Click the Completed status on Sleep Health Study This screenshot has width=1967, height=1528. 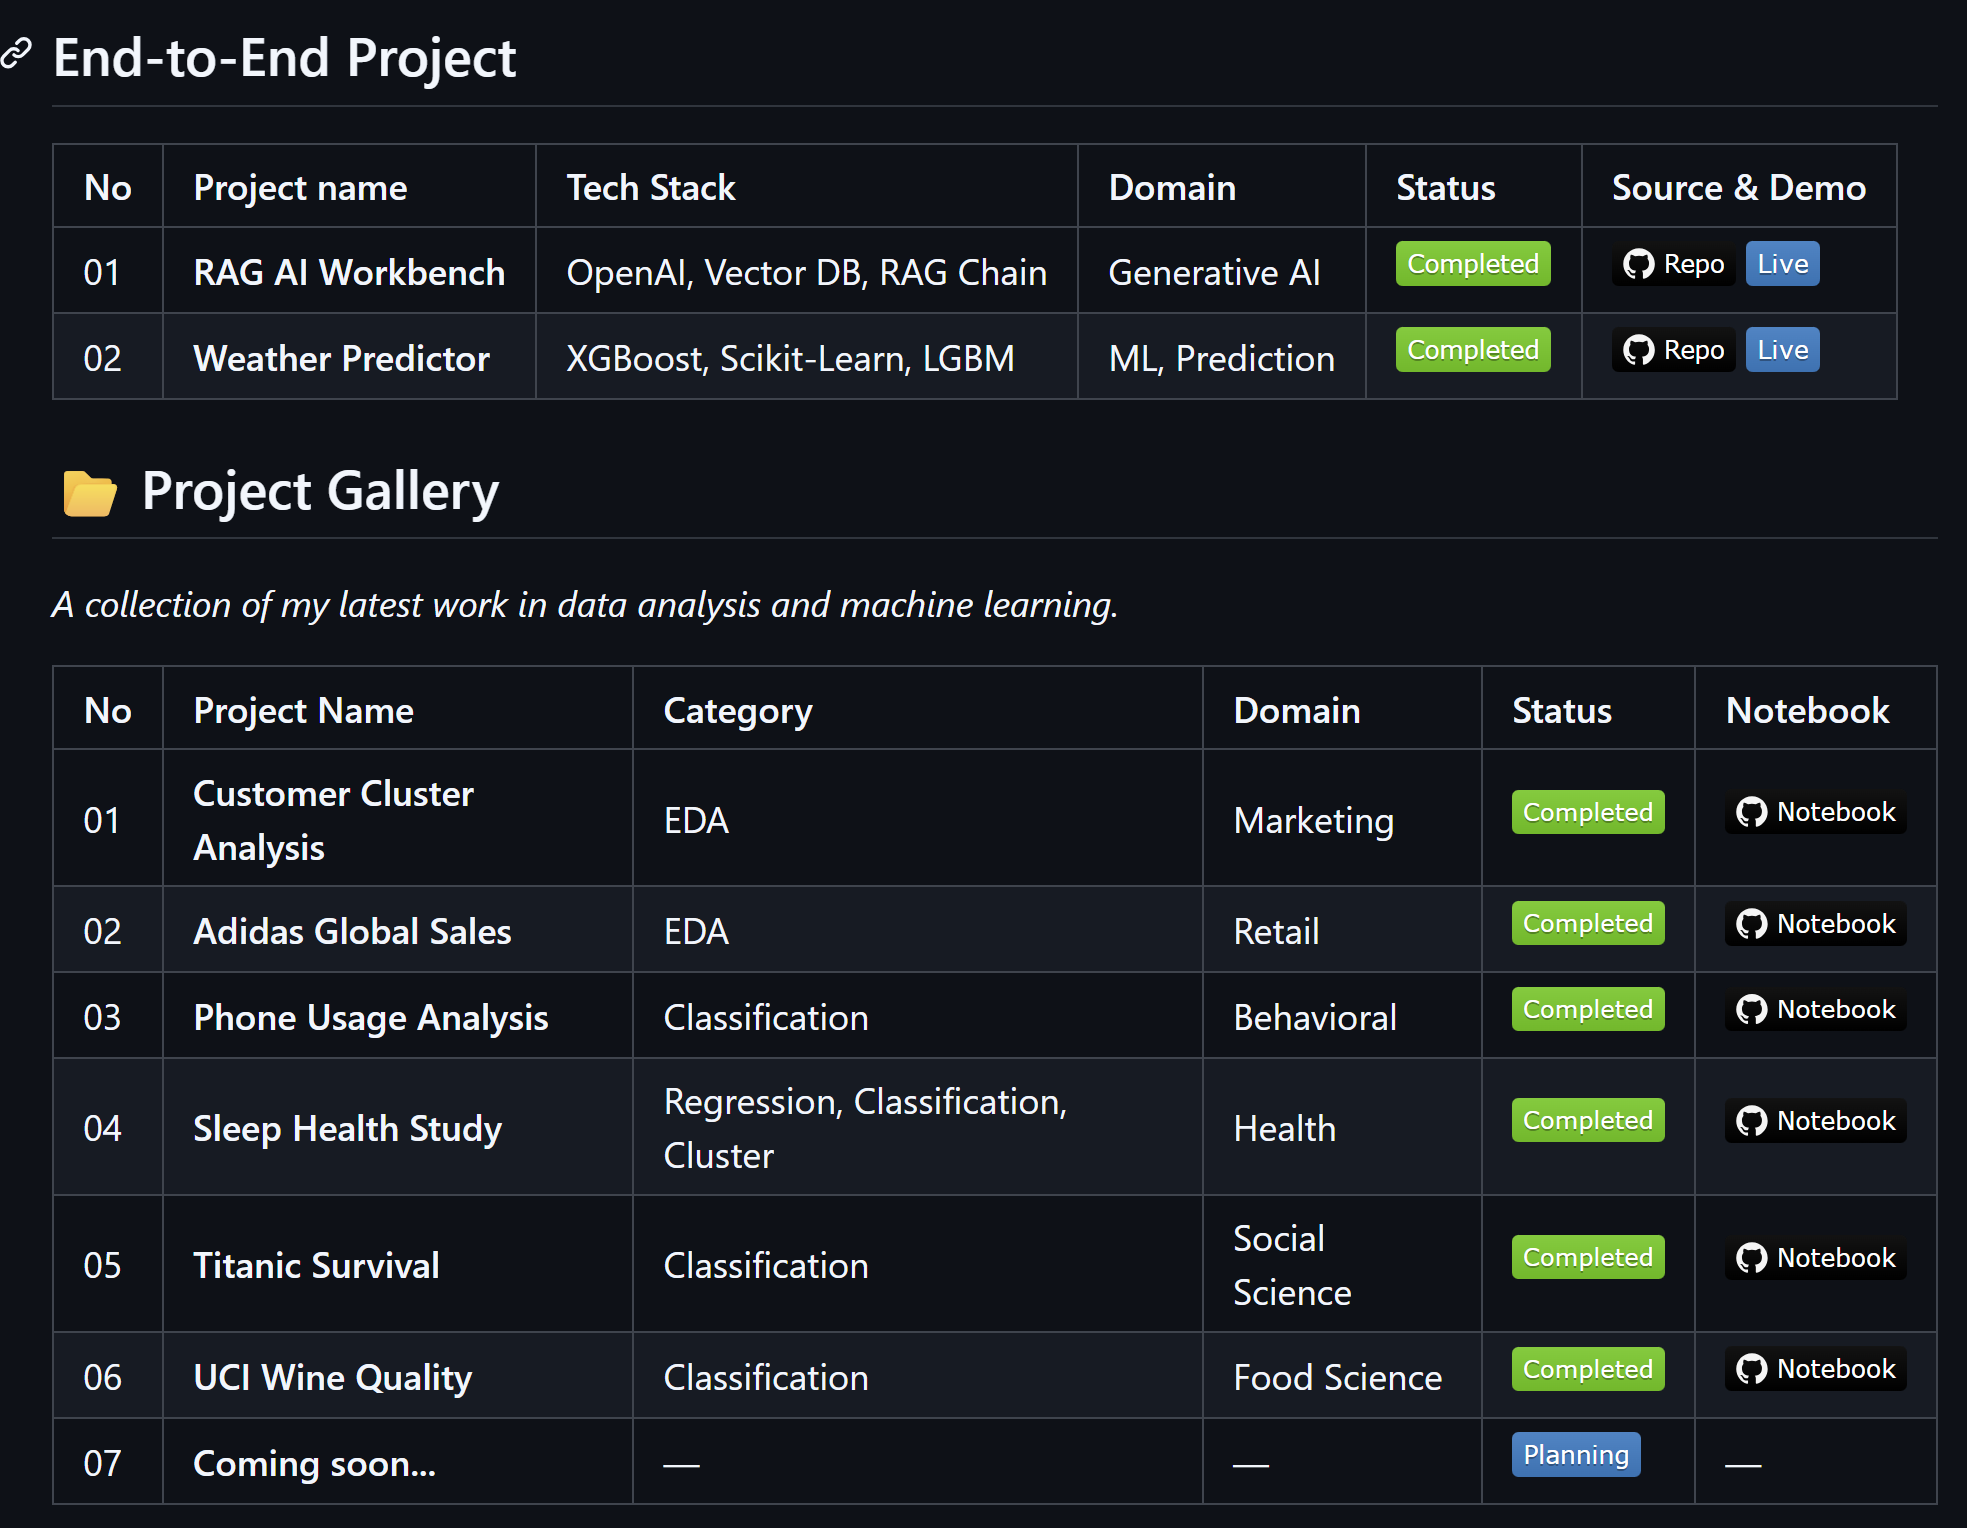pyautogui.click(x=1586, y=1120)
